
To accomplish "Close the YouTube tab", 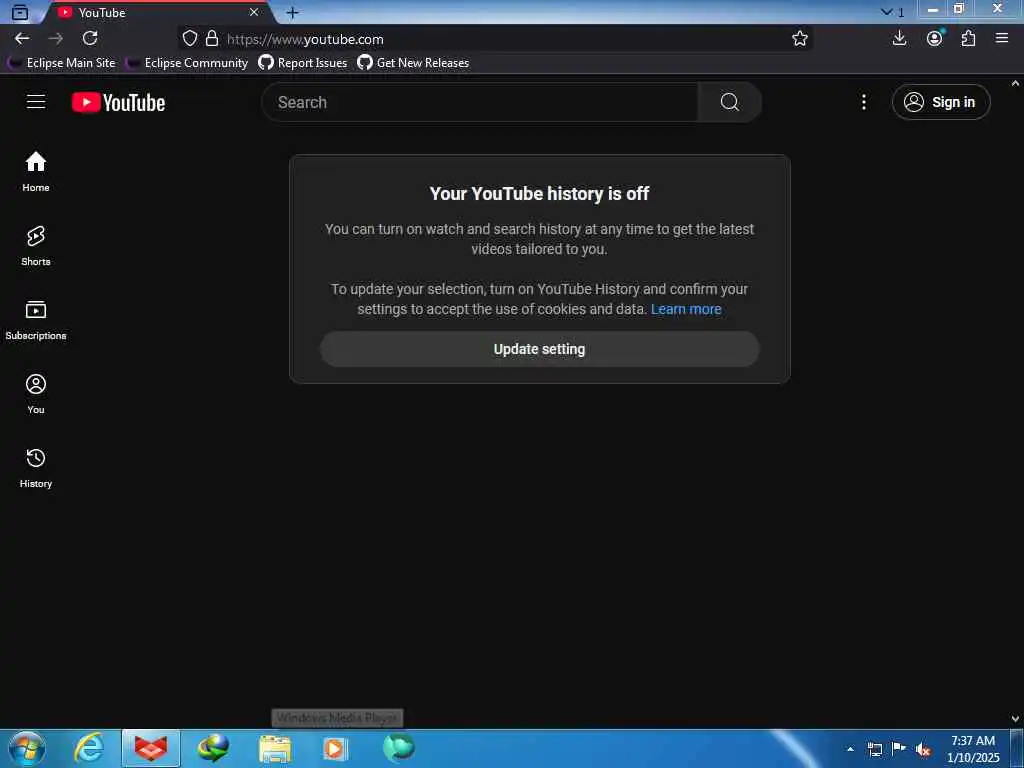I will click(x=254, y=12).
